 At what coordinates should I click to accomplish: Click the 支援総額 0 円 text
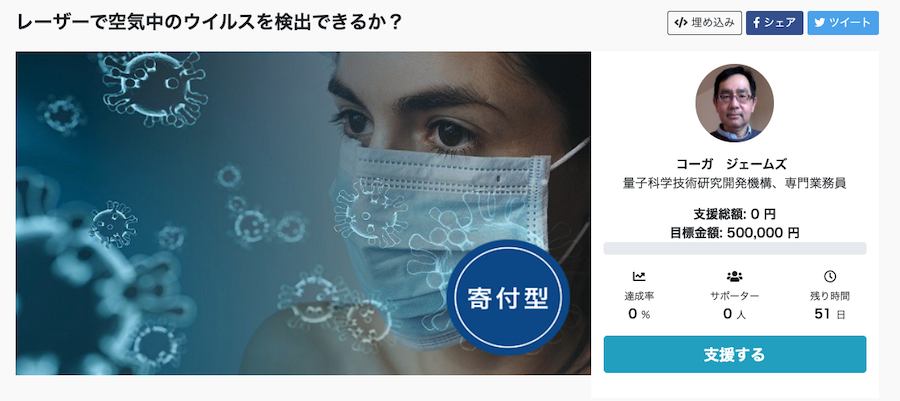tap(735, 215)
